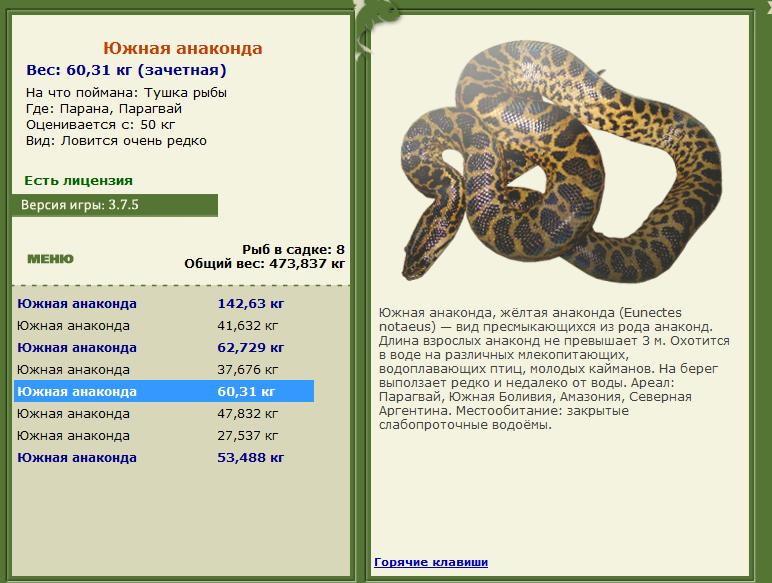Image resolution: width=772 pixels, height=583 pixels.
Task: Click the yellow anaconda picture
Action: 559,162
